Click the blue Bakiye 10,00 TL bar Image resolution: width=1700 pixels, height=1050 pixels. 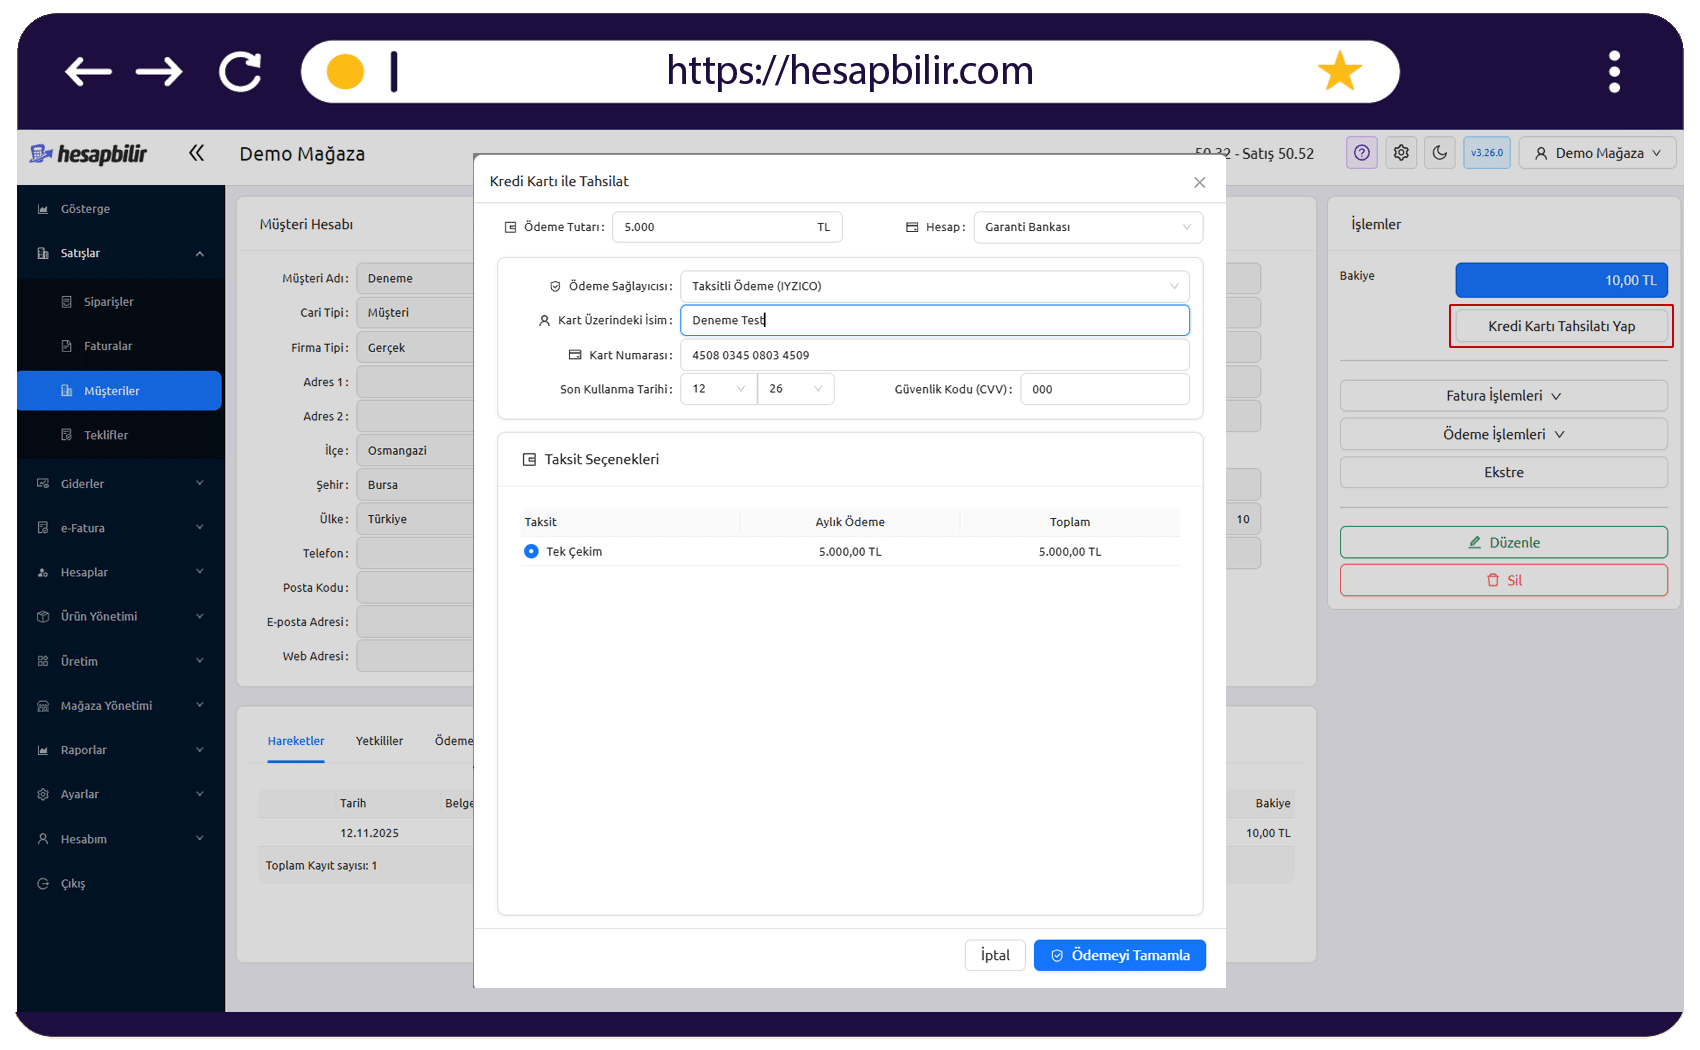click(1561, 280)
